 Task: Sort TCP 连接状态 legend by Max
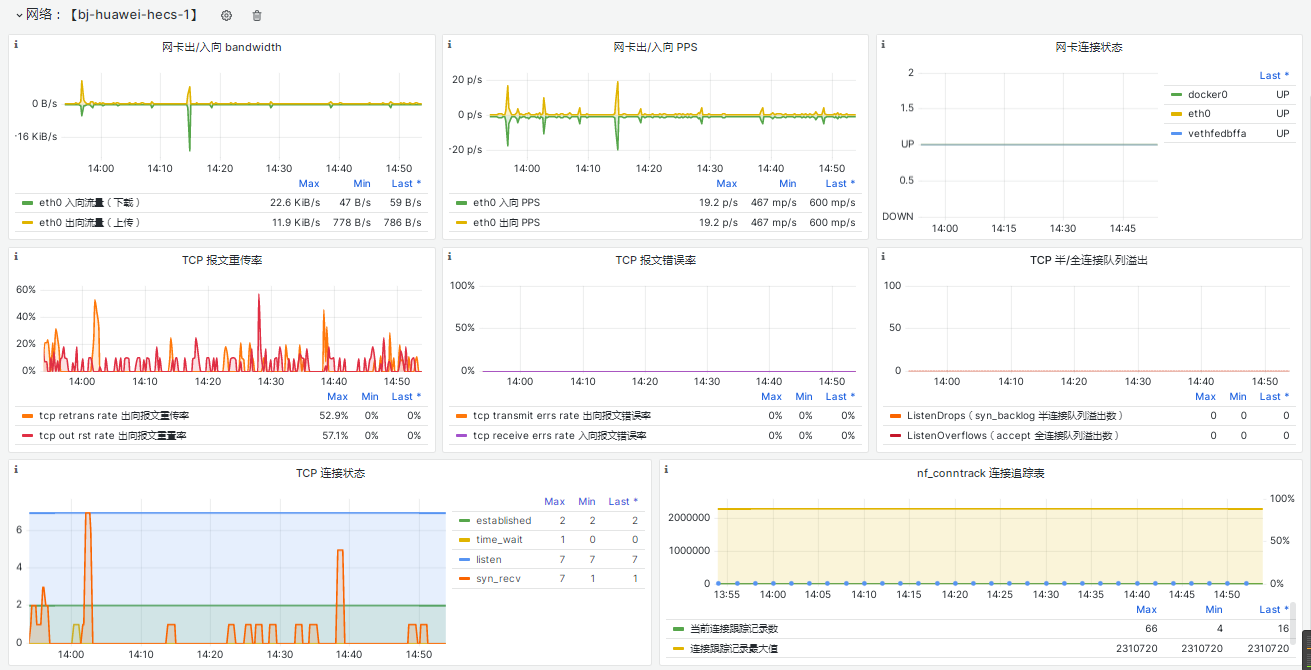554,501
